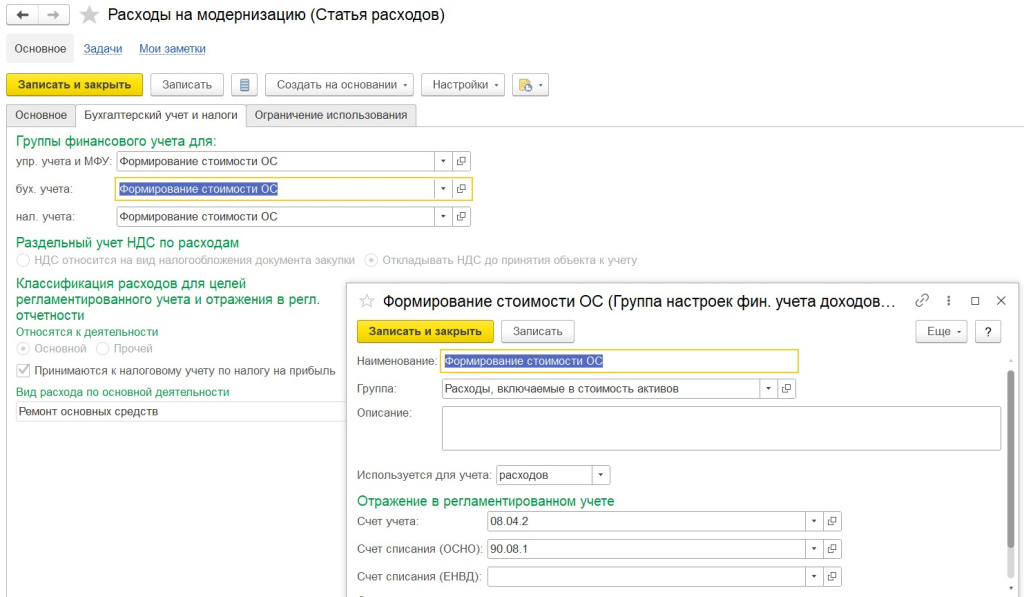Select the top Основное navigation item
Screen dimensions: 1024x597
[x=40, y=49]
